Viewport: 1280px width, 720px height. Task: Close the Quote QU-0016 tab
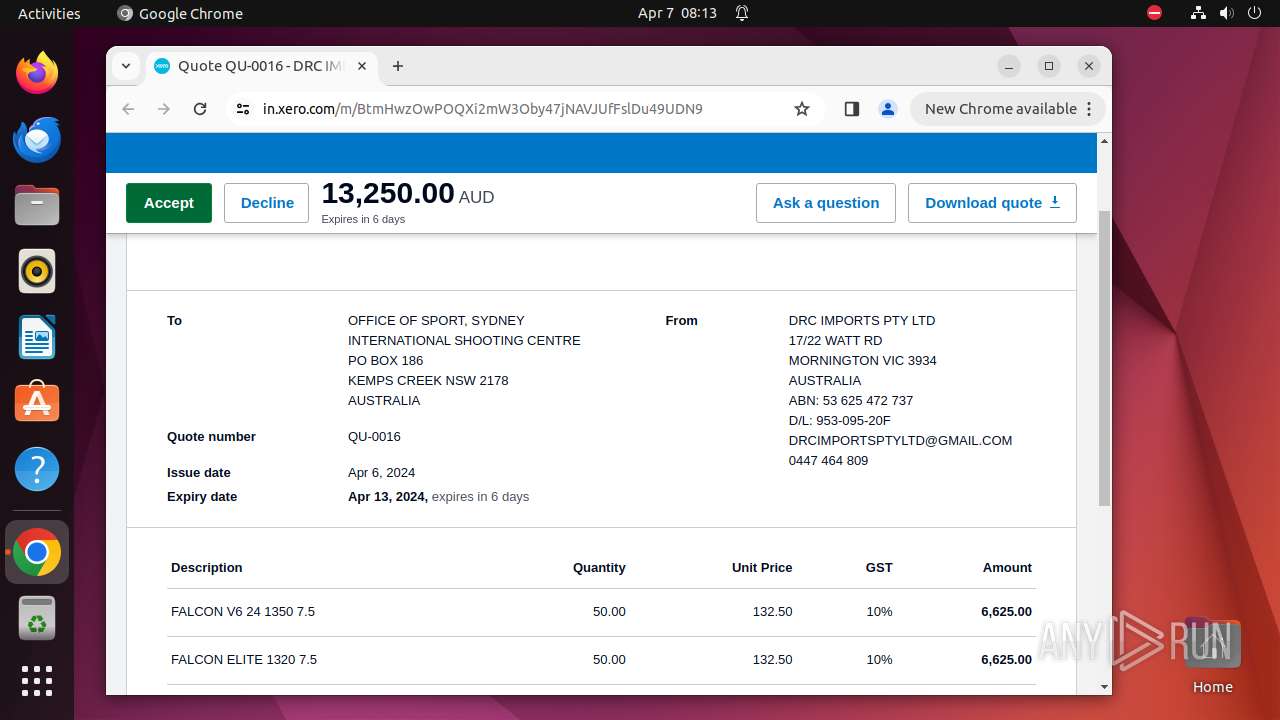point(362,66)
